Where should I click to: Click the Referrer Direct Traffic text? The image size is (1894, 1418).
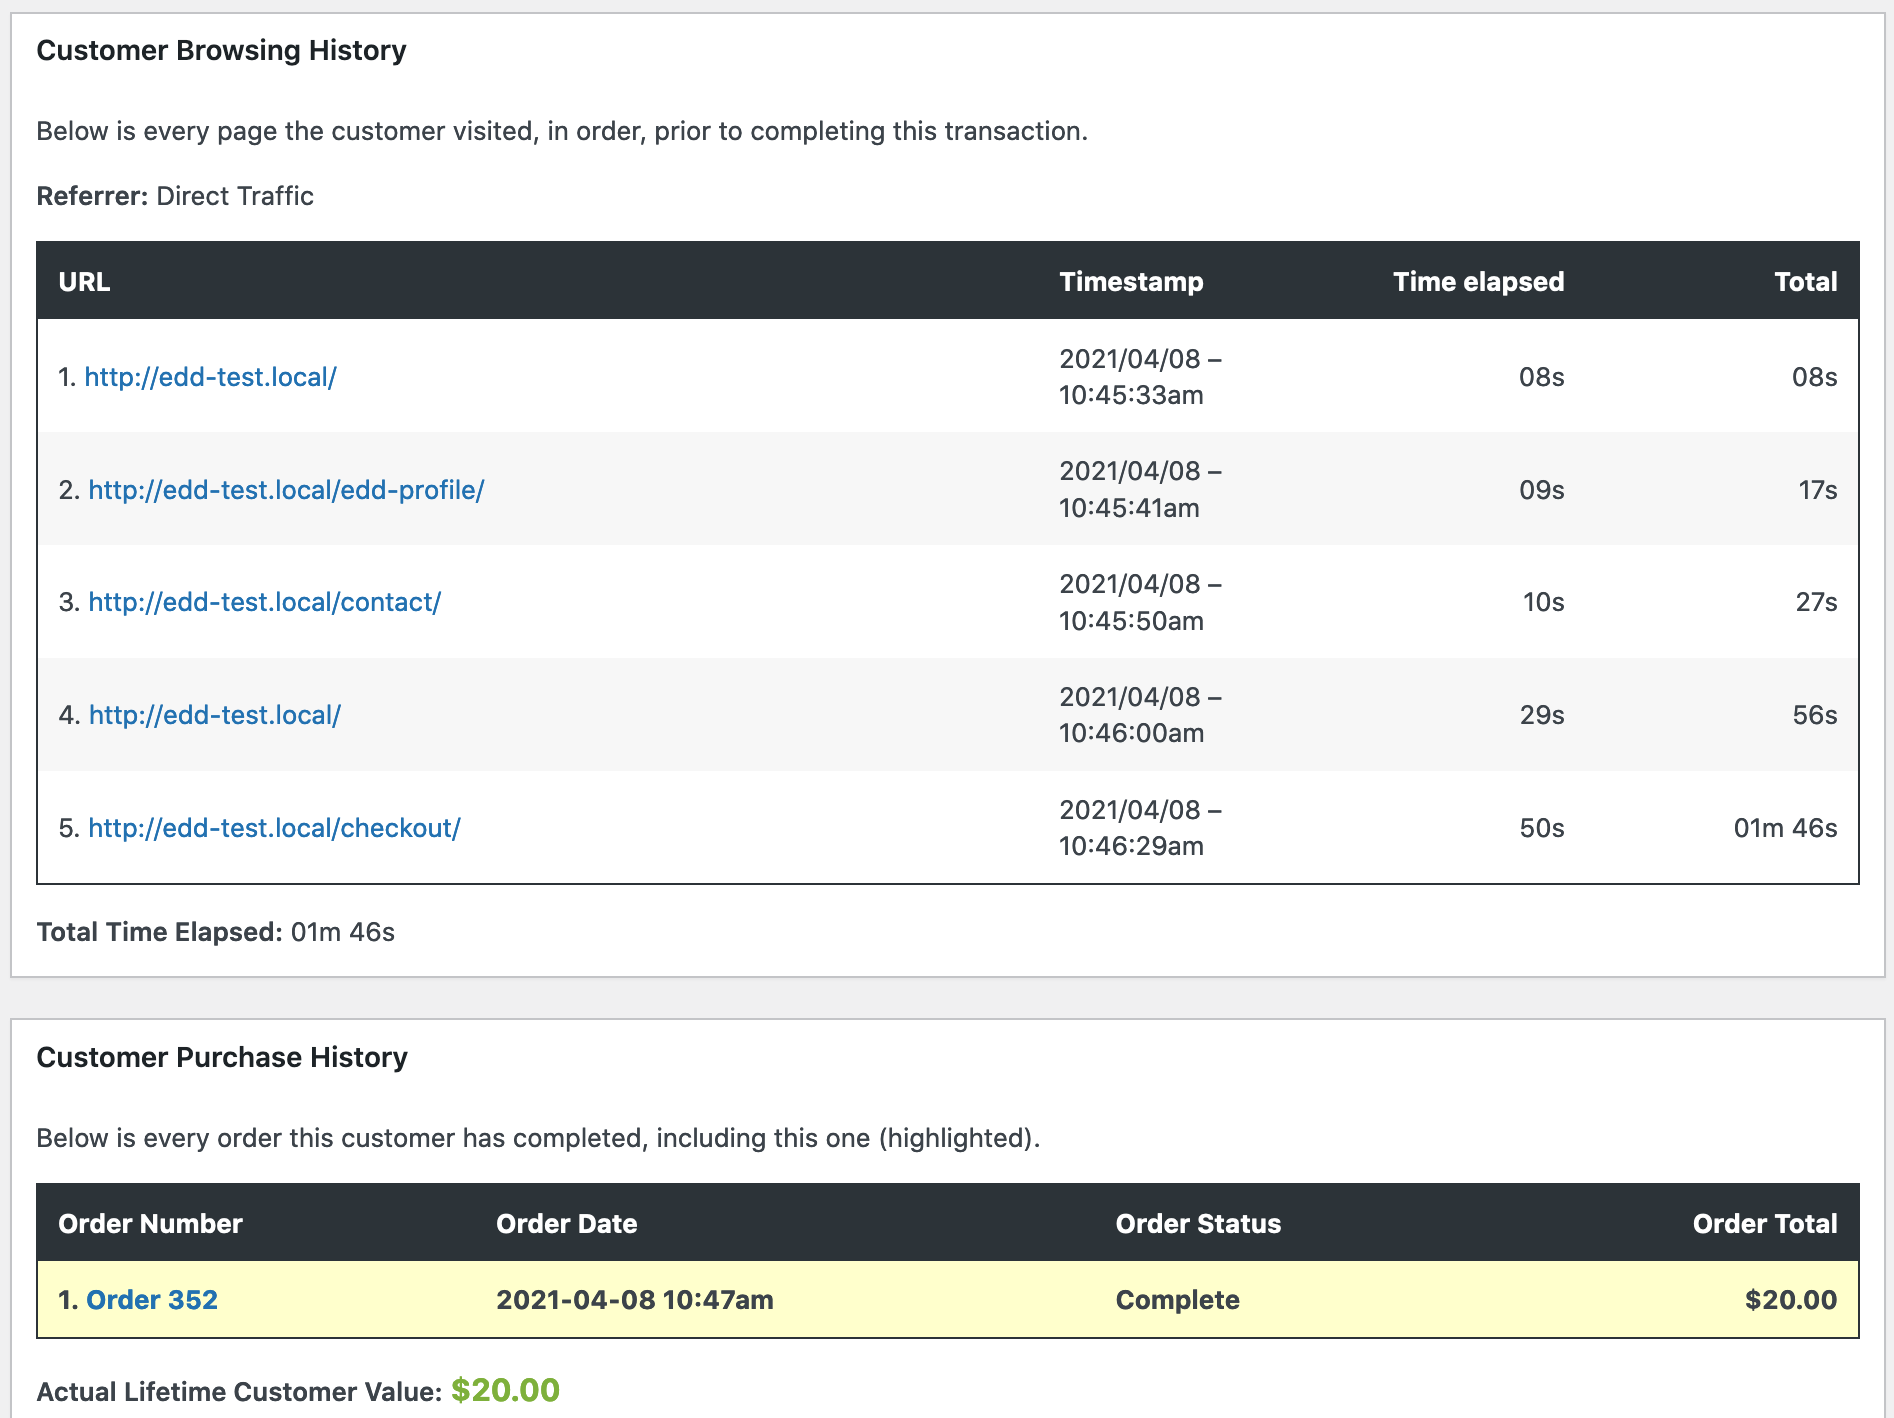point(175,196)
